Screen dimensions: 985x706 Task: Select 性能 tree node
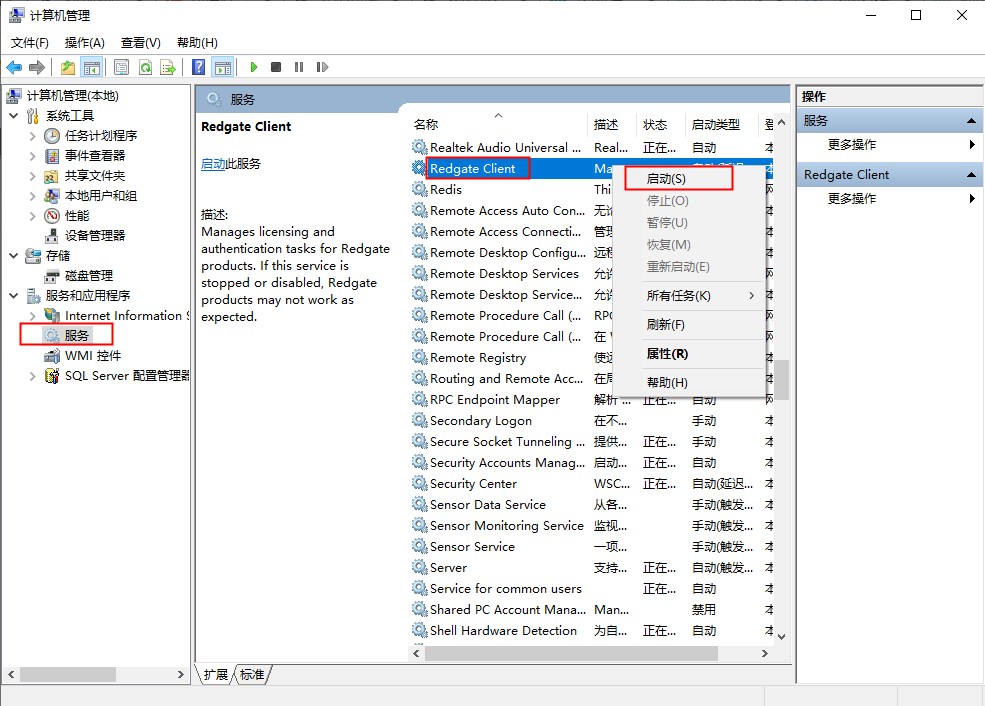[77, 216]
